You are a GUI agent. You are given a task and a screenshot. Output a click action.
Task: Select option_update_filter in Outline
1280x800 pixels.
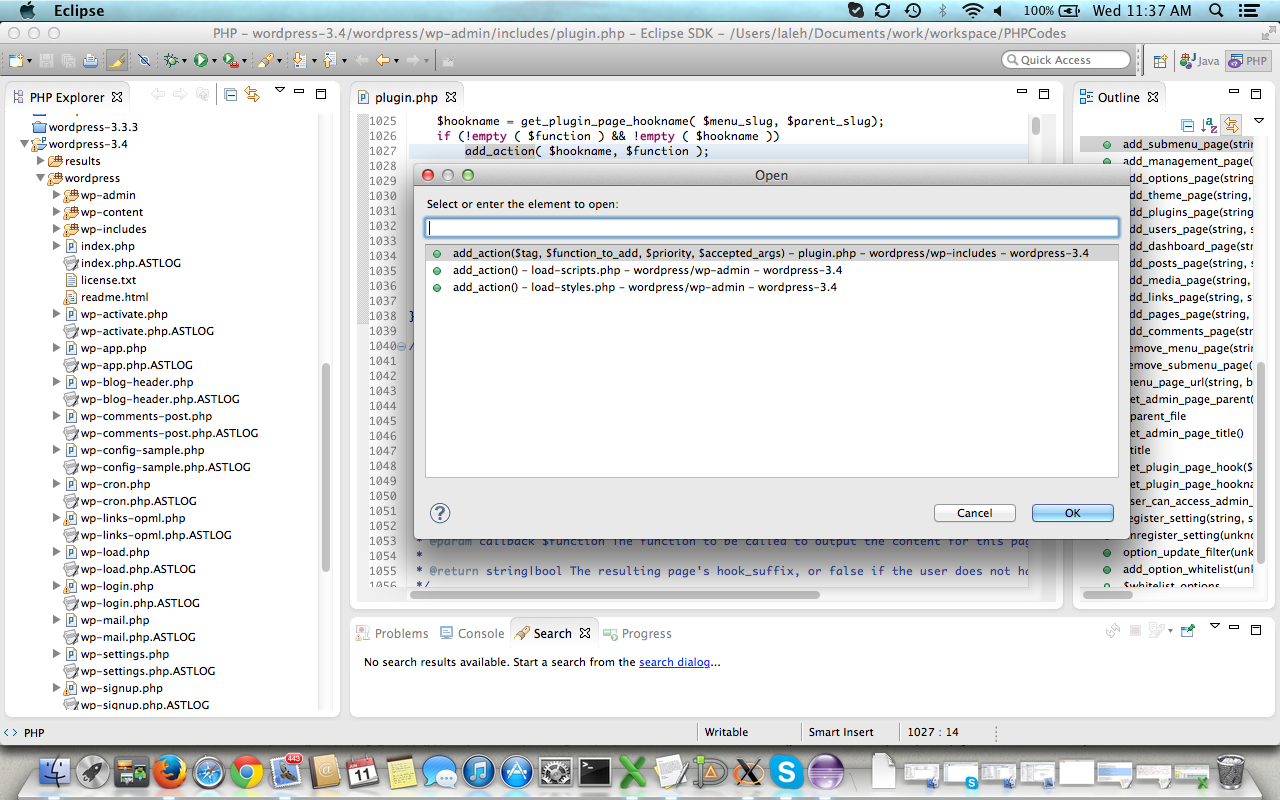click(x=1187, y=552)
